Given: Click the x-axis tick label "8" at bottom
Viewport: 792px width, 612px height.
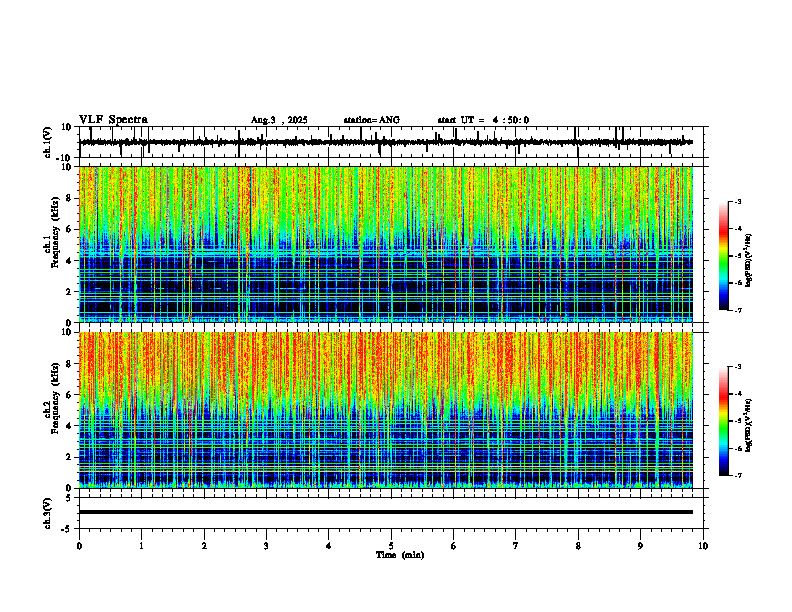Looking at the screenshot, I should coord(578,546).
